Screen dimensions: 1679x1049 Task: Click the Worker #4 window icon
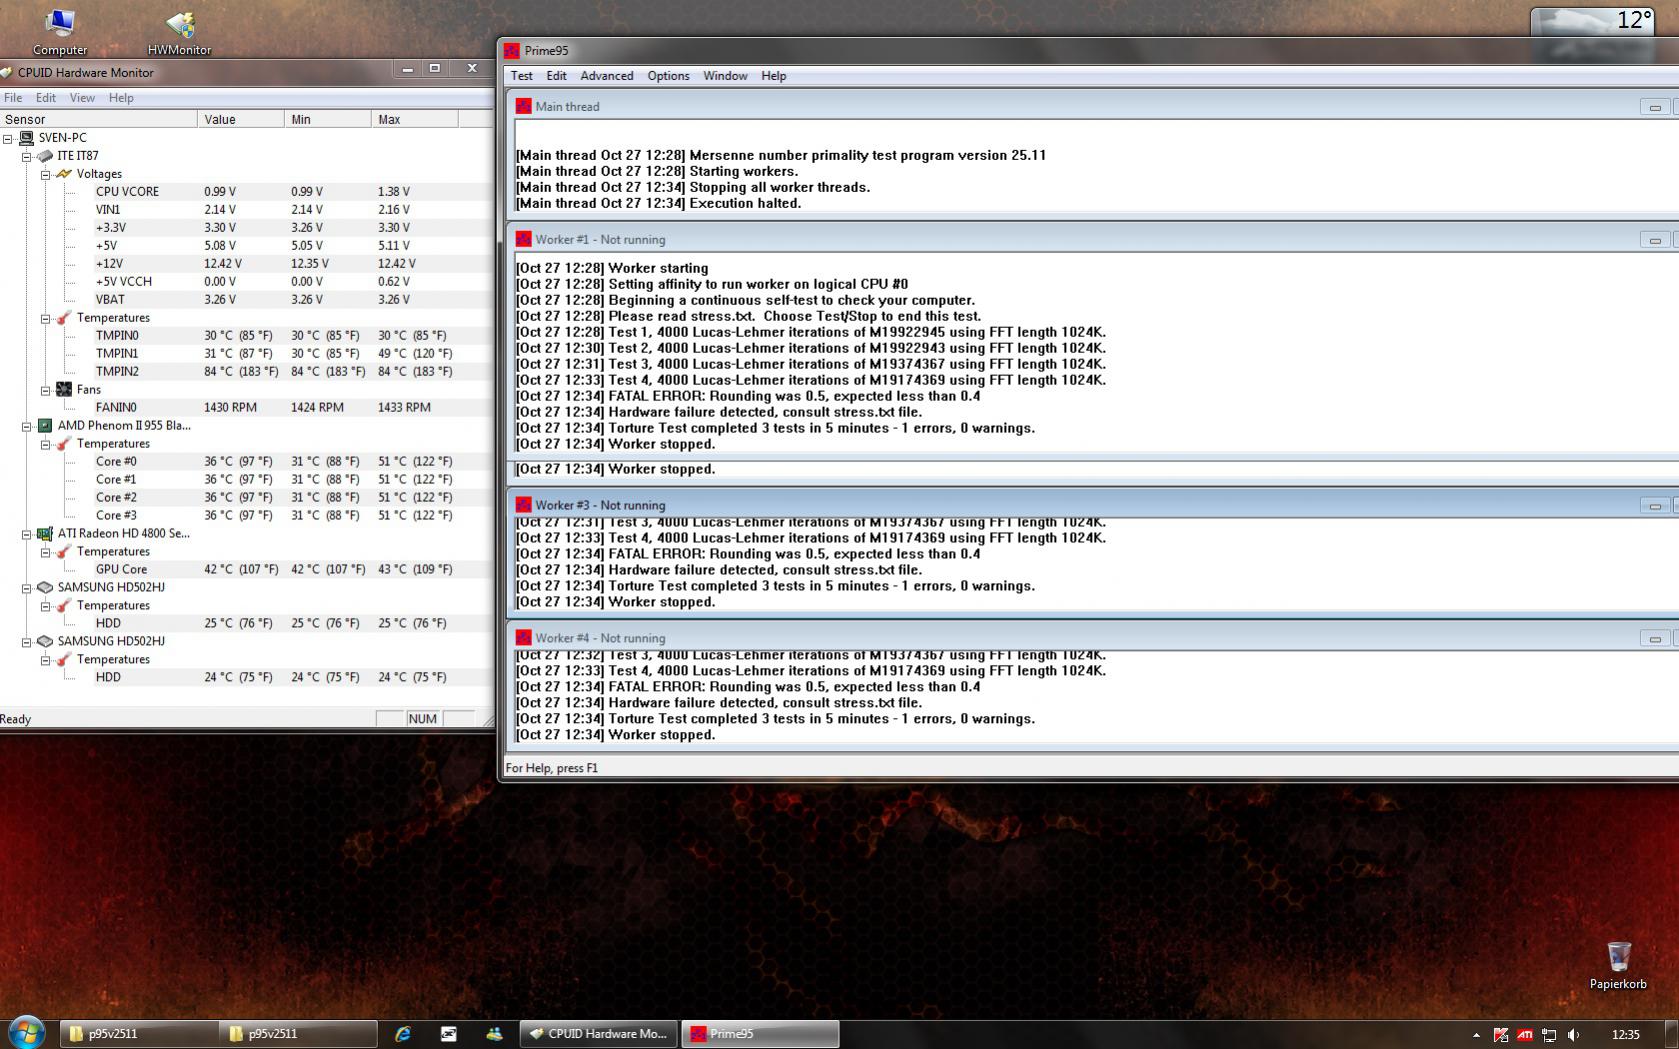(523, 637)
